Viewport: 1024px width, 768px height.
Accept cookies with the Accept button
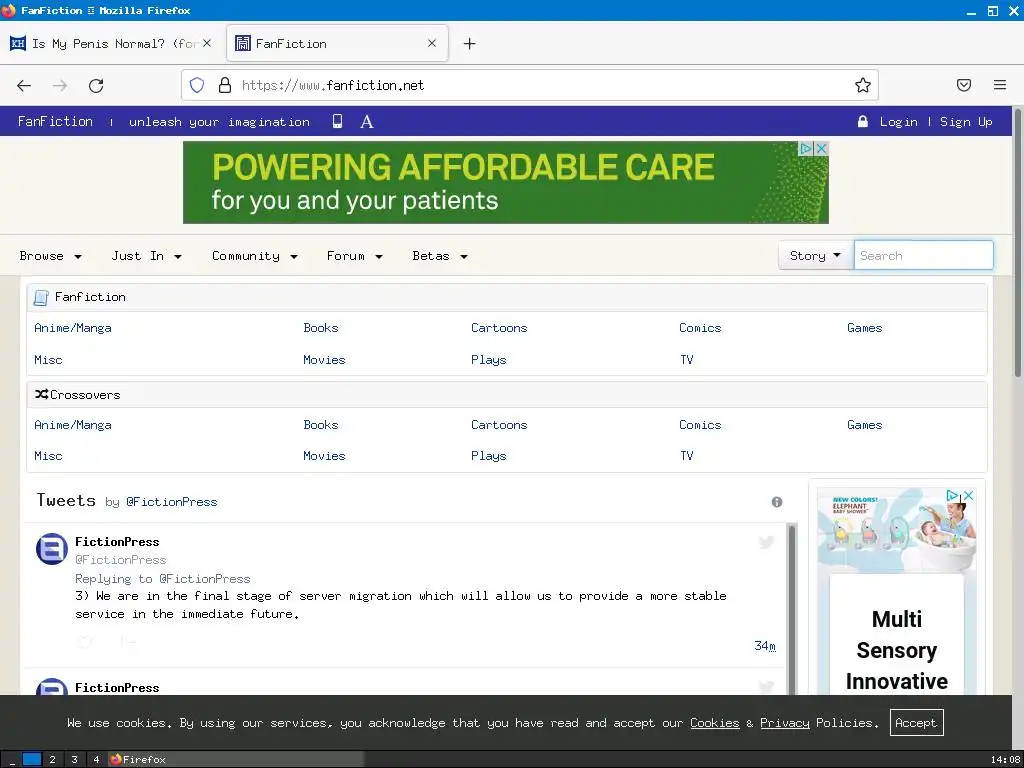(916, 723)
